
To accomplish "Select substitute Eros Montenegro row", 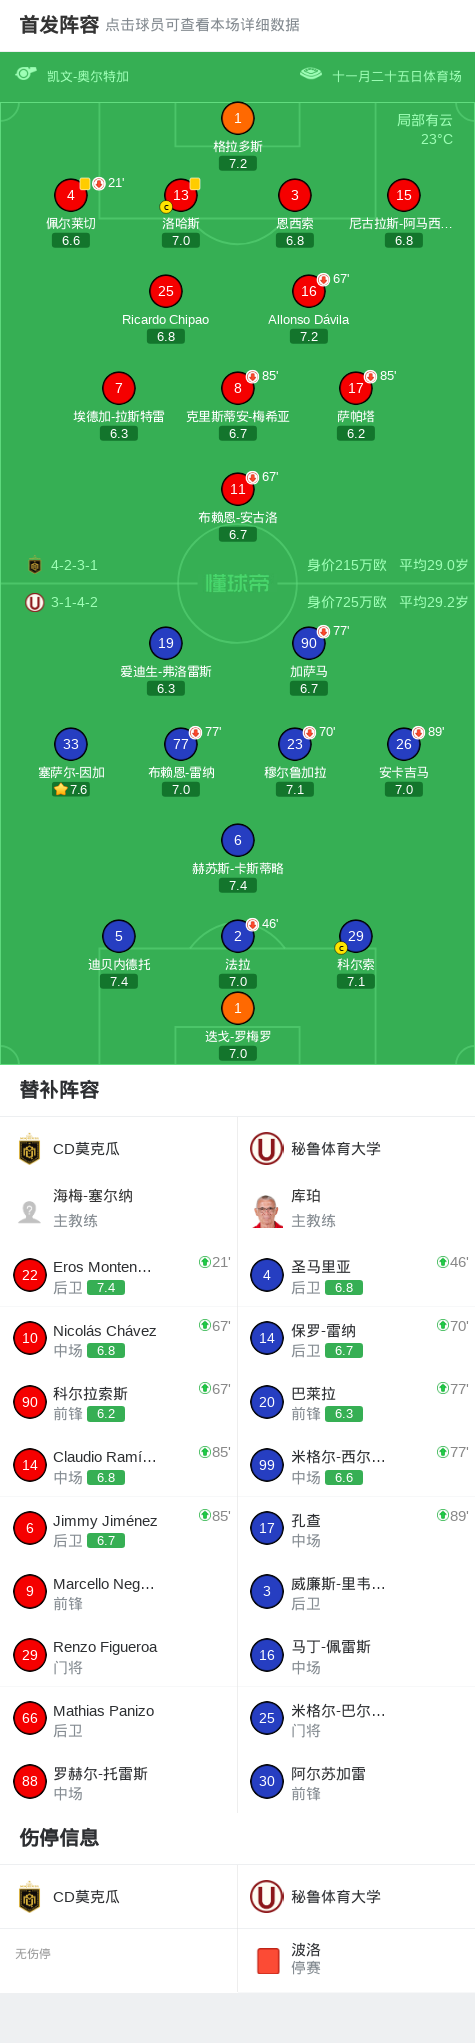I will click(x=118, y=1276).
